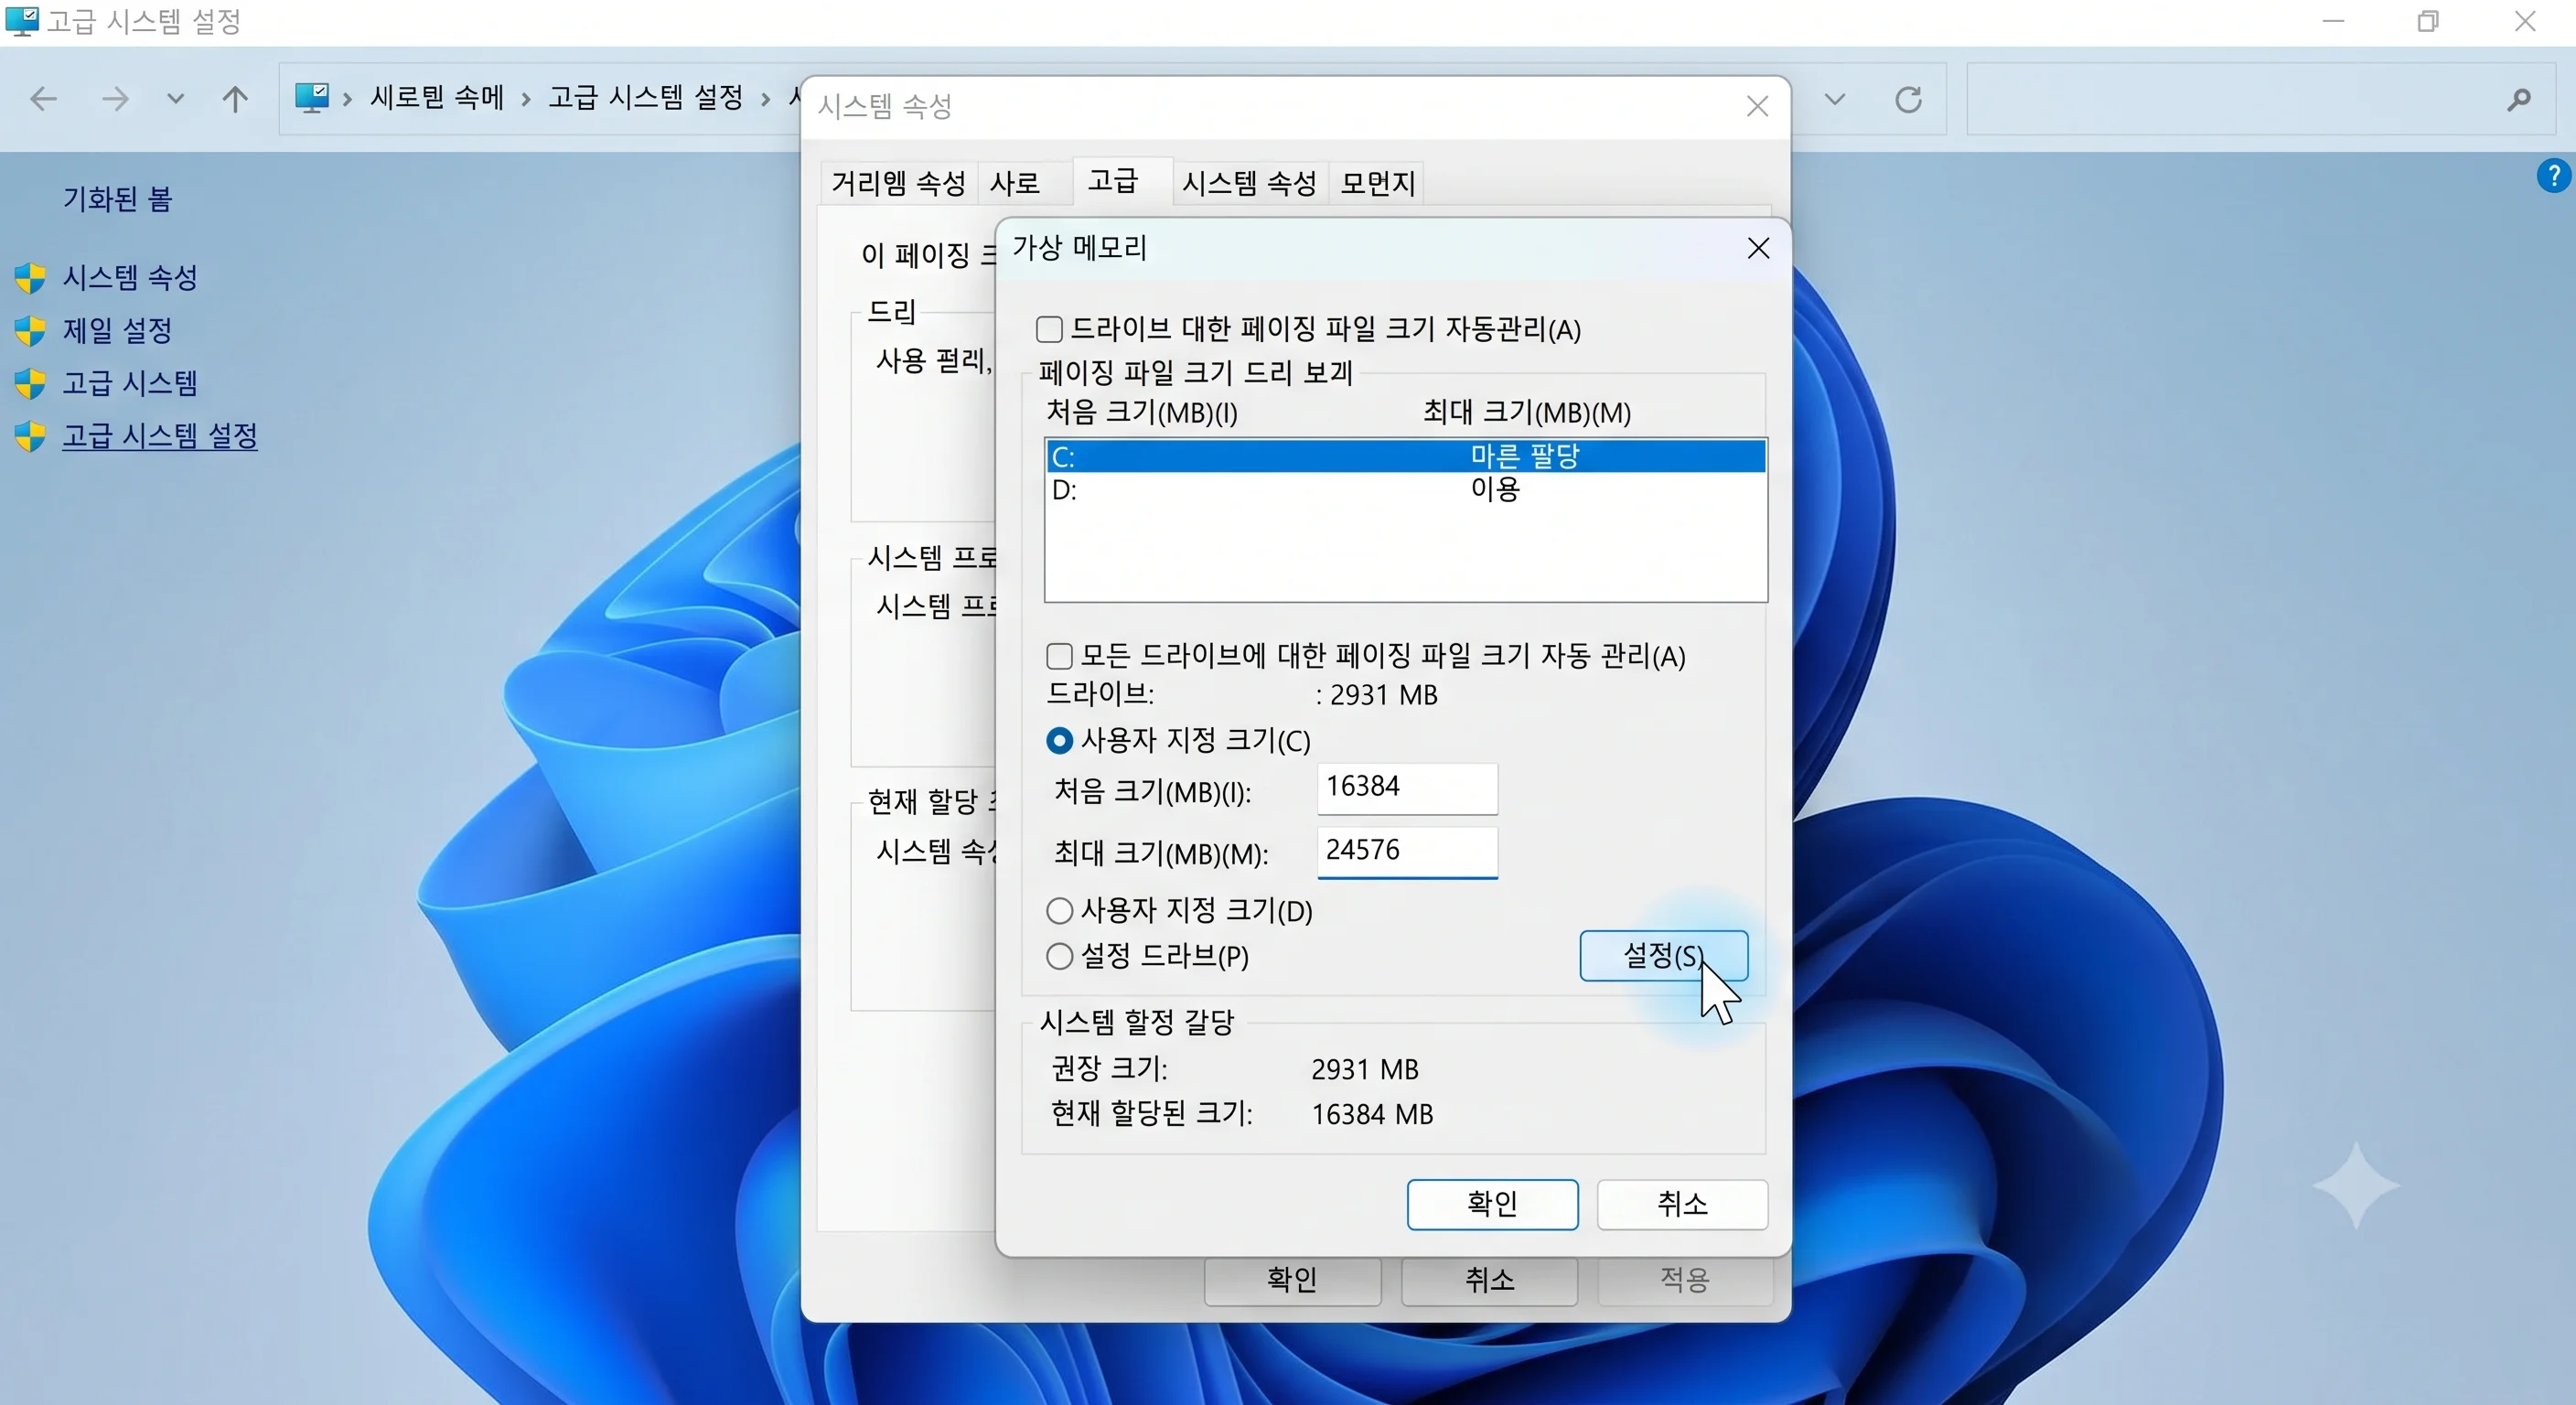Expand the address bar history dropdown

[x=1834, y=99]
